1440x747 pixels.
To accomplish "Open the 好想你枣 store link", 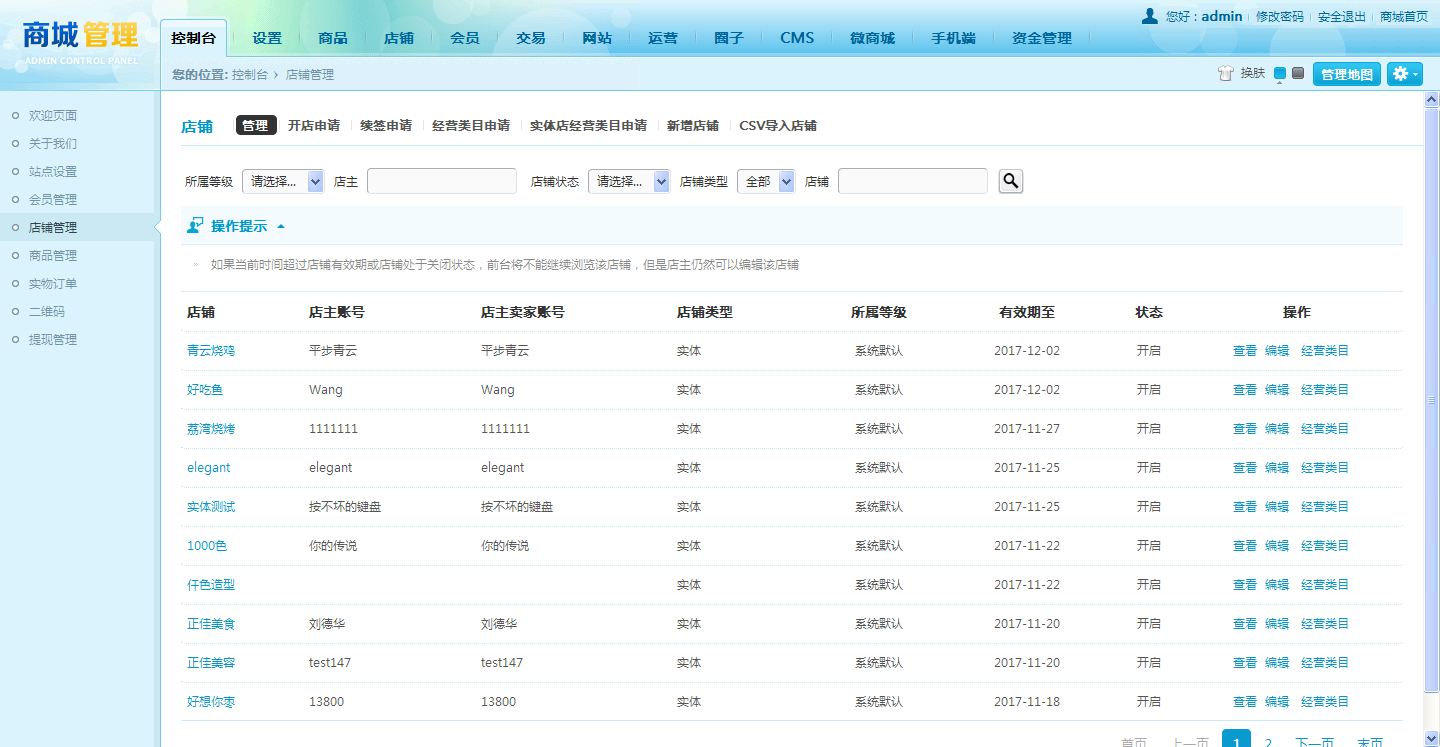I will pos(211,702).
